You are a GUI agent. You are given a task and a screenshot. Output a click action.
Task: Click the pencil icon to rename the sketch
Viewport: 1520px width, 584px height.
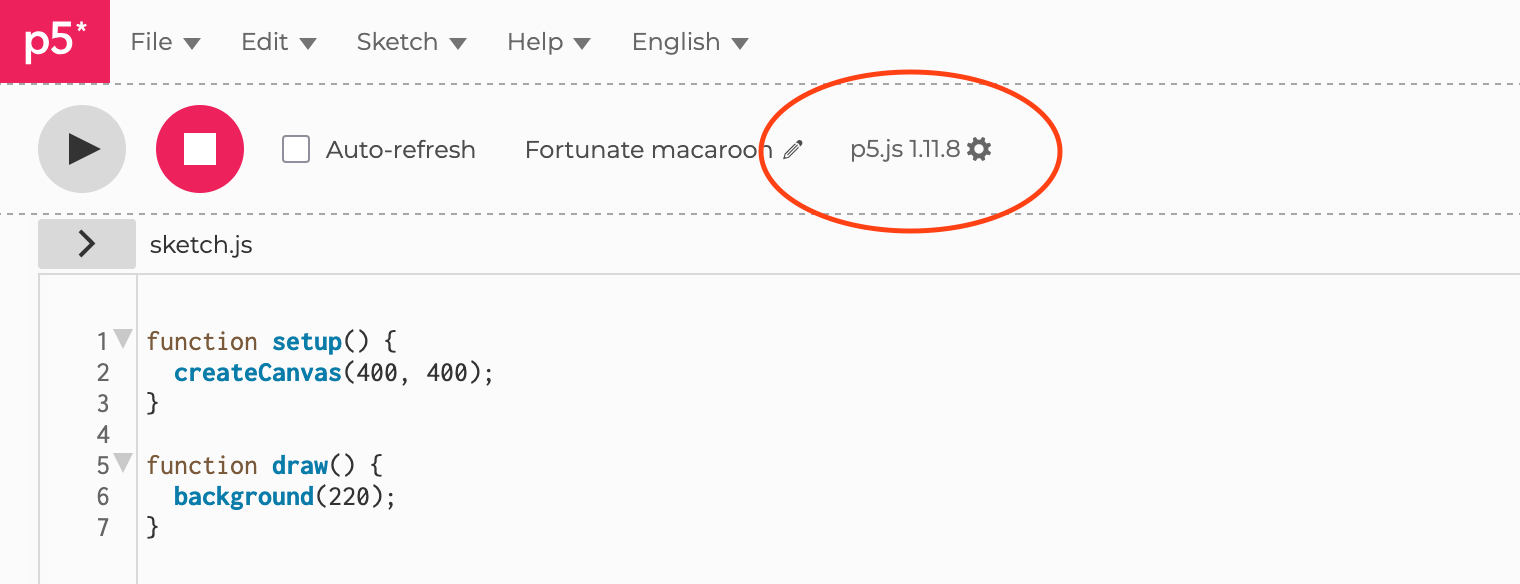[793, 149]
